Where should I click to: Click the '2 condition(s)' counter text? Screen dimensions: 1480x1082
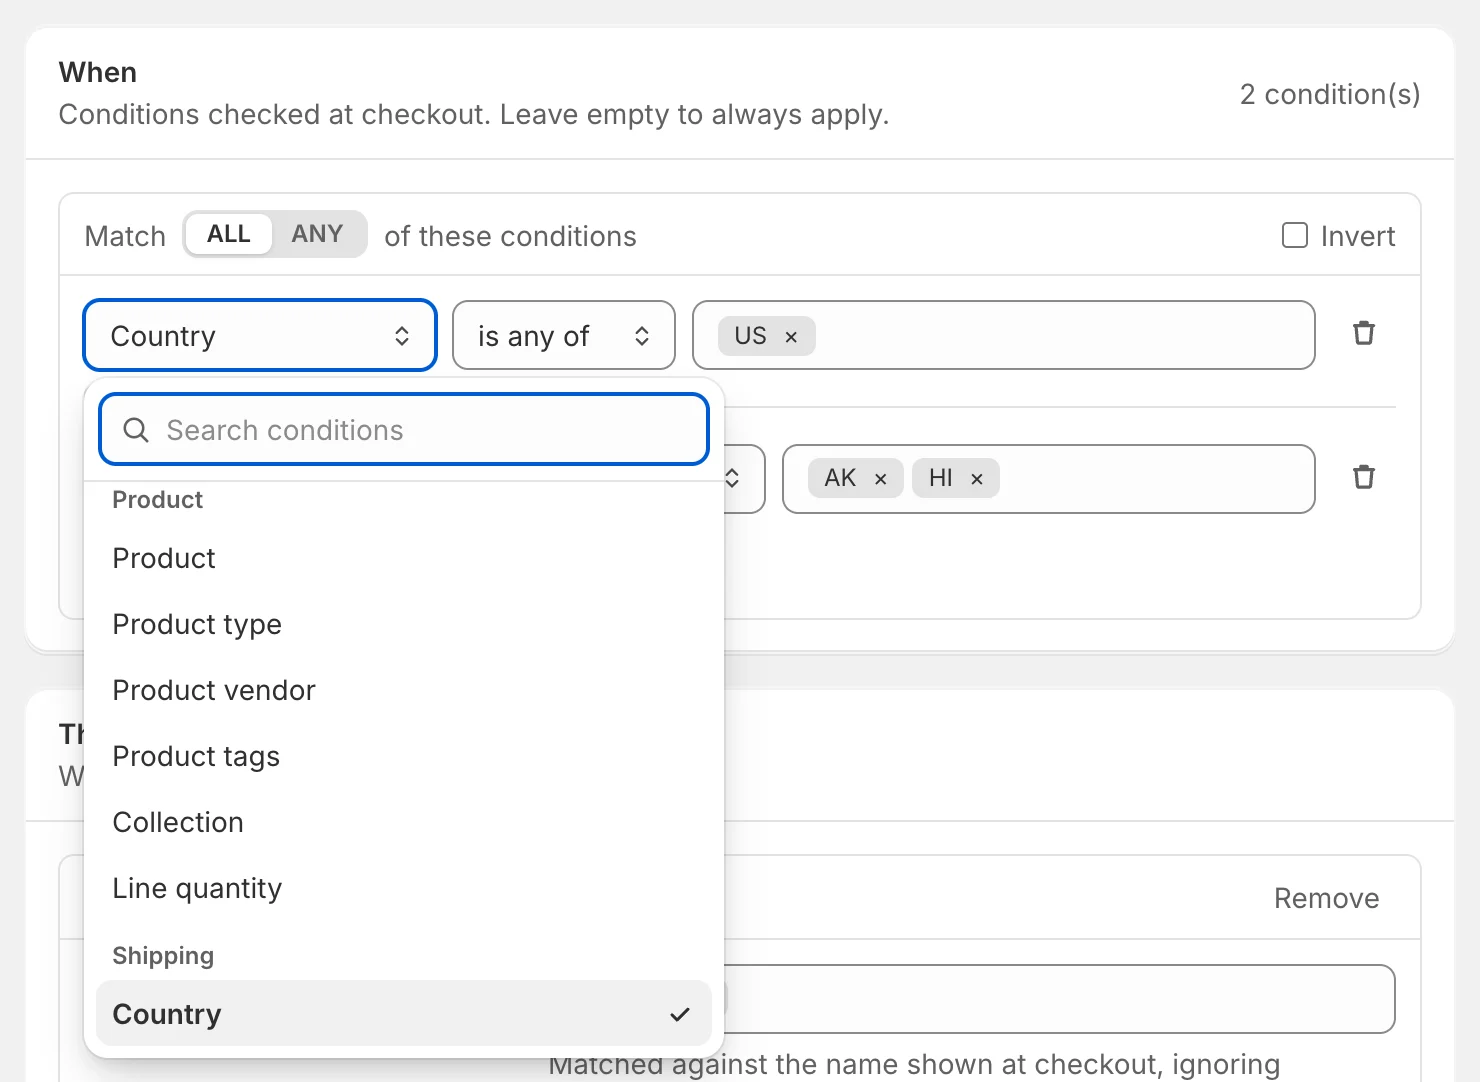tap(1330, 94)
